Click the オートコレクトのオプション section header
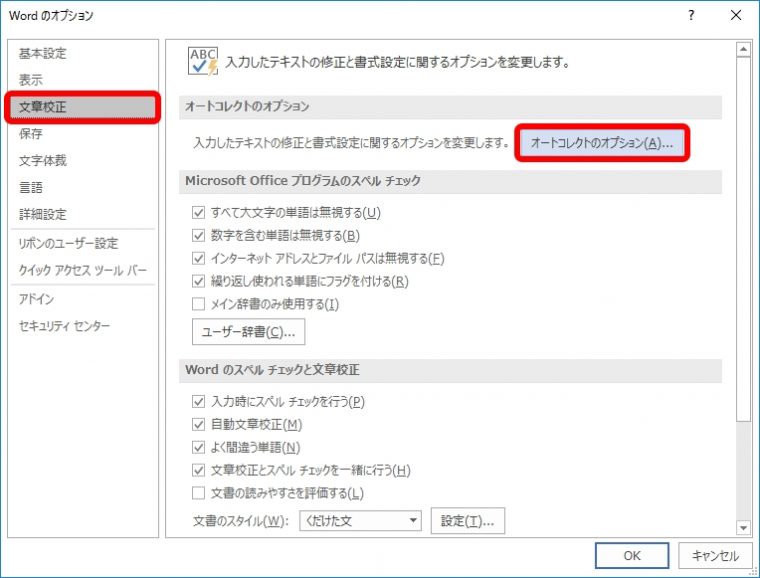Screen dimensions: 760x578 tap(450, 107)
